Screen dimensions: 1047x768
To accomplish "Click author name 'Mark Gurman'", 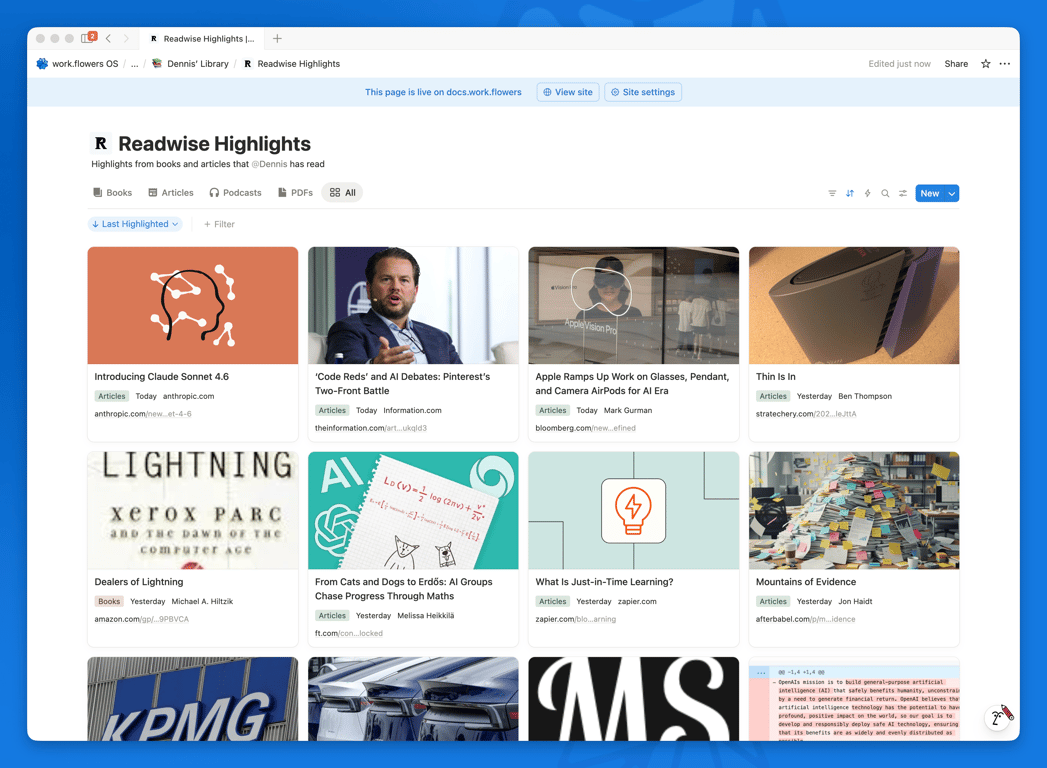I will pos(628,411).
